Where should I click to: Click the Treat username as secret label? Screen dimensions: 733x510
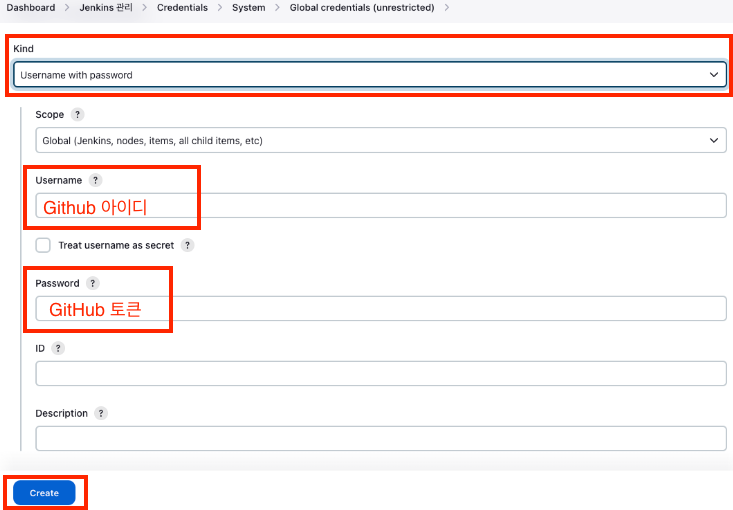coord(116,245)
